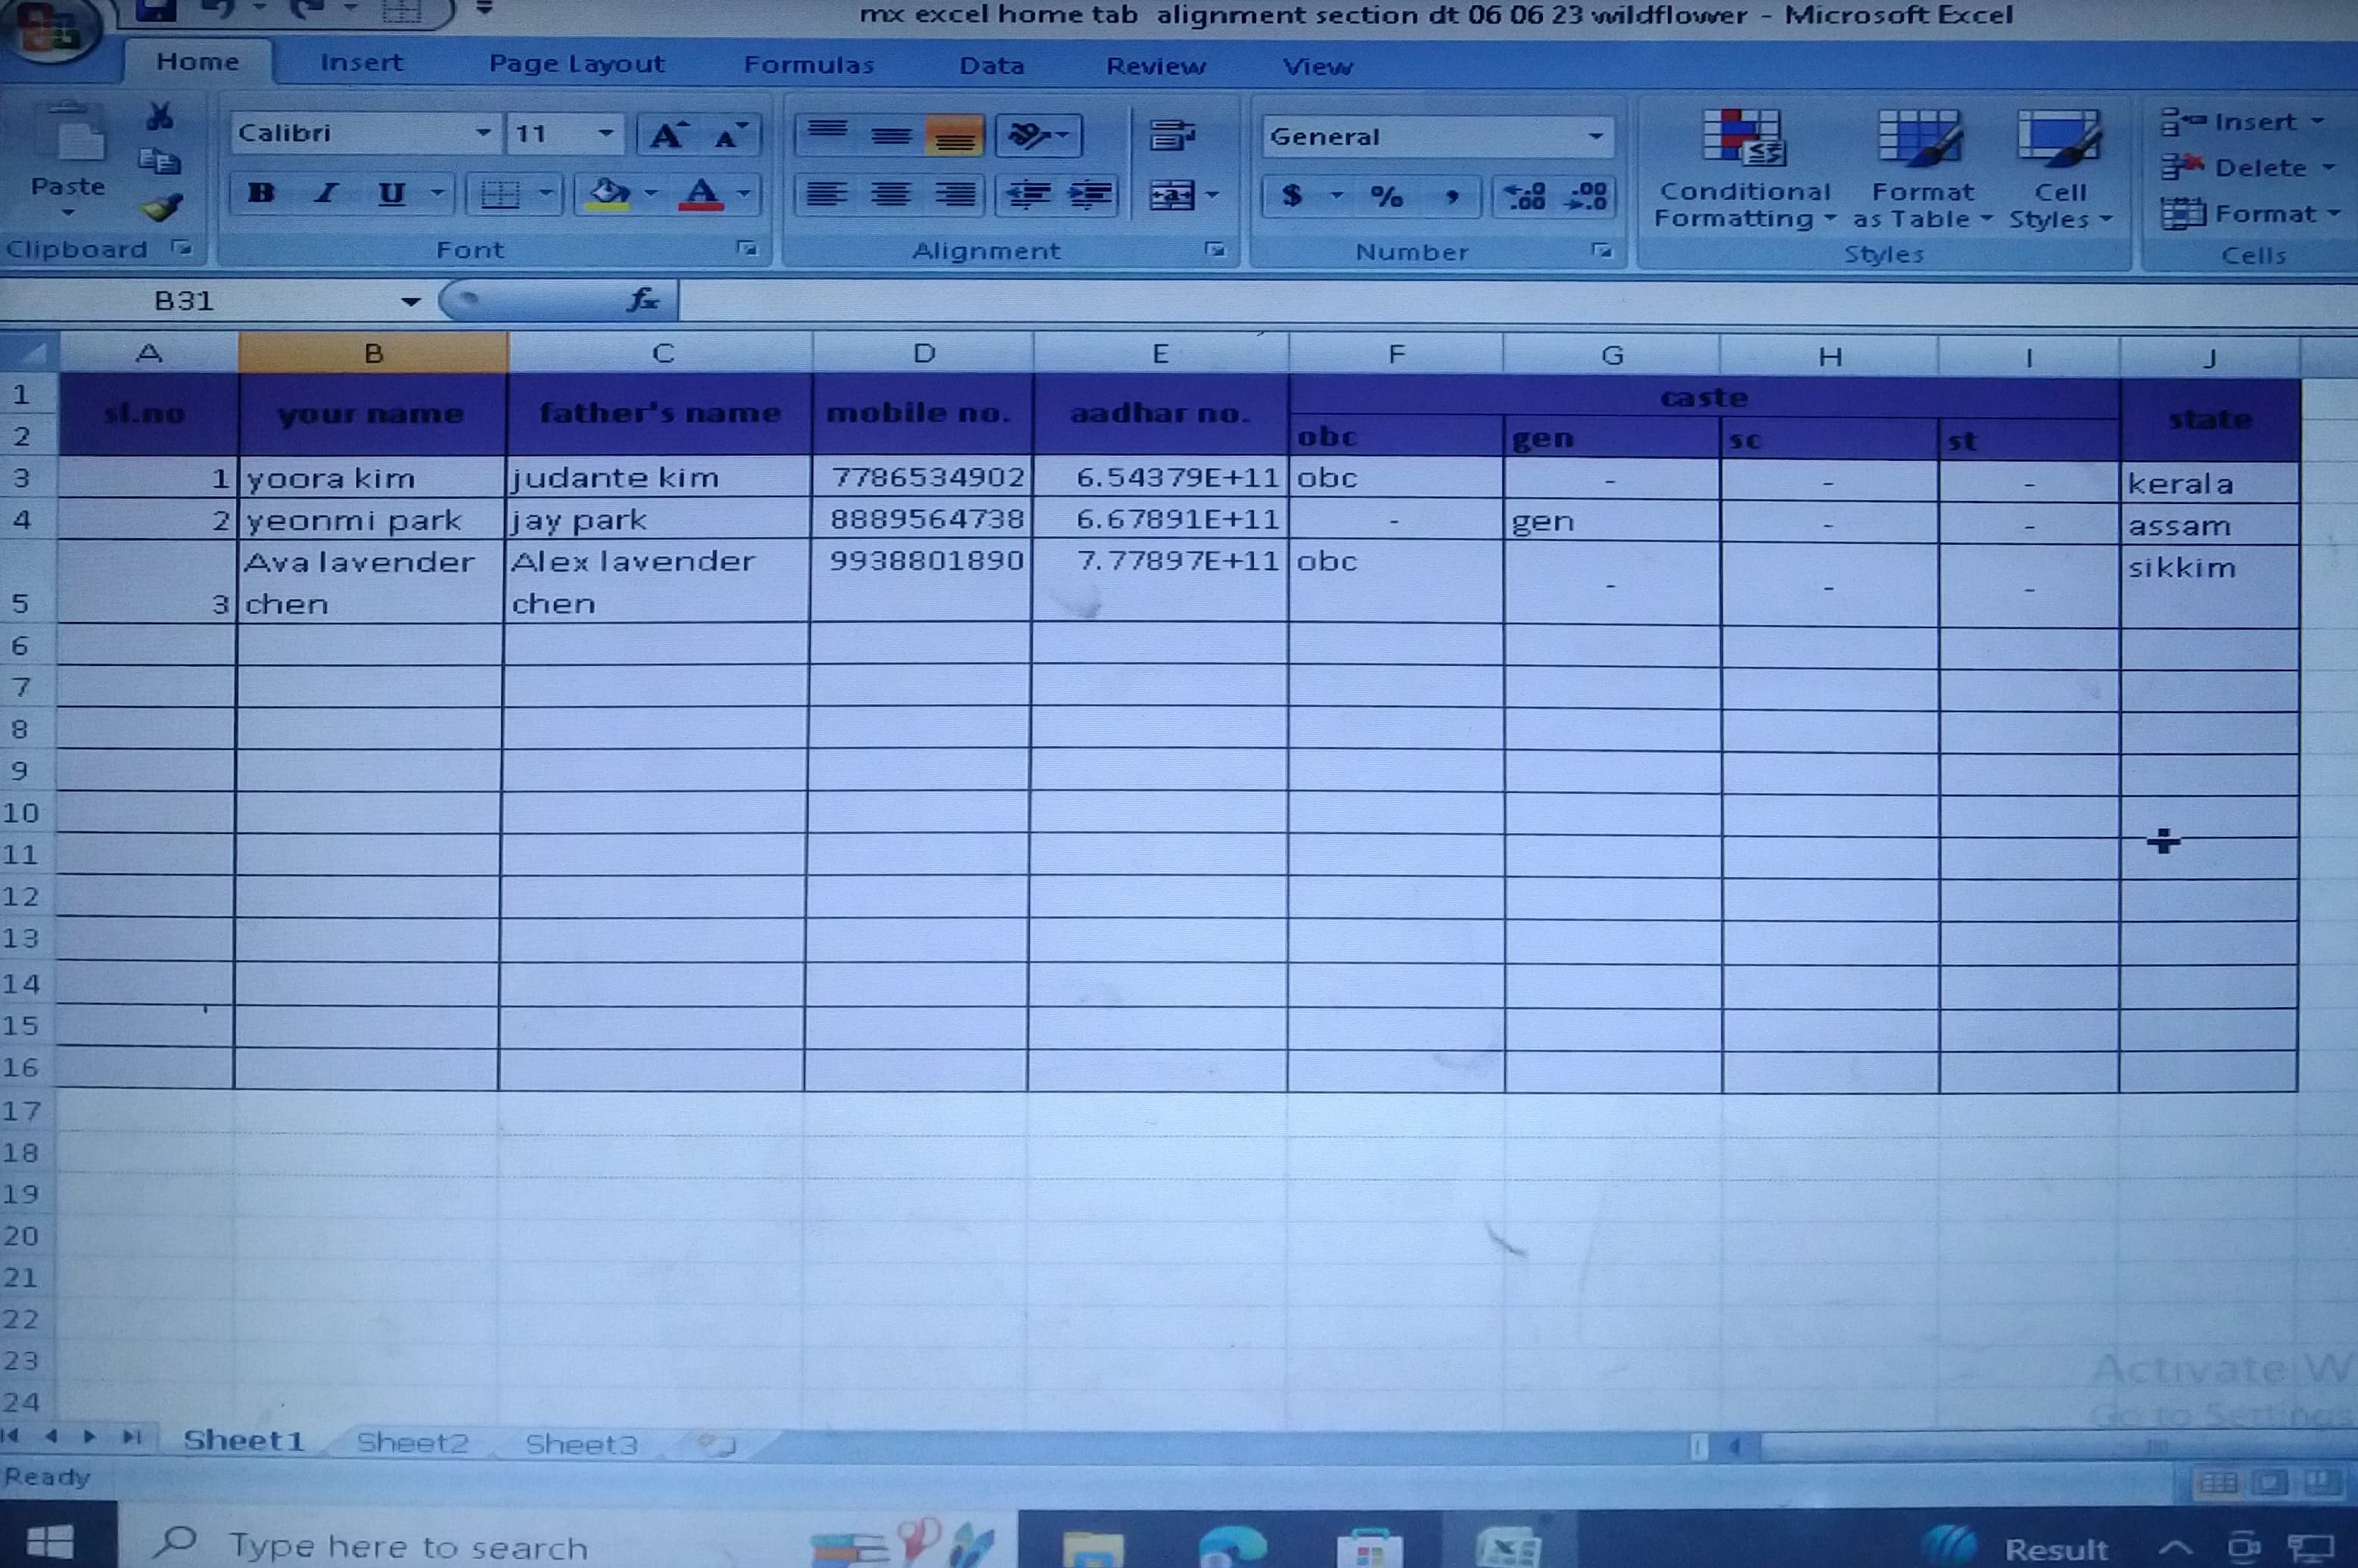Open the Name Box dropdown arrow
The width and height of the screenshot is (2358, 1568).
click(410, 301)
